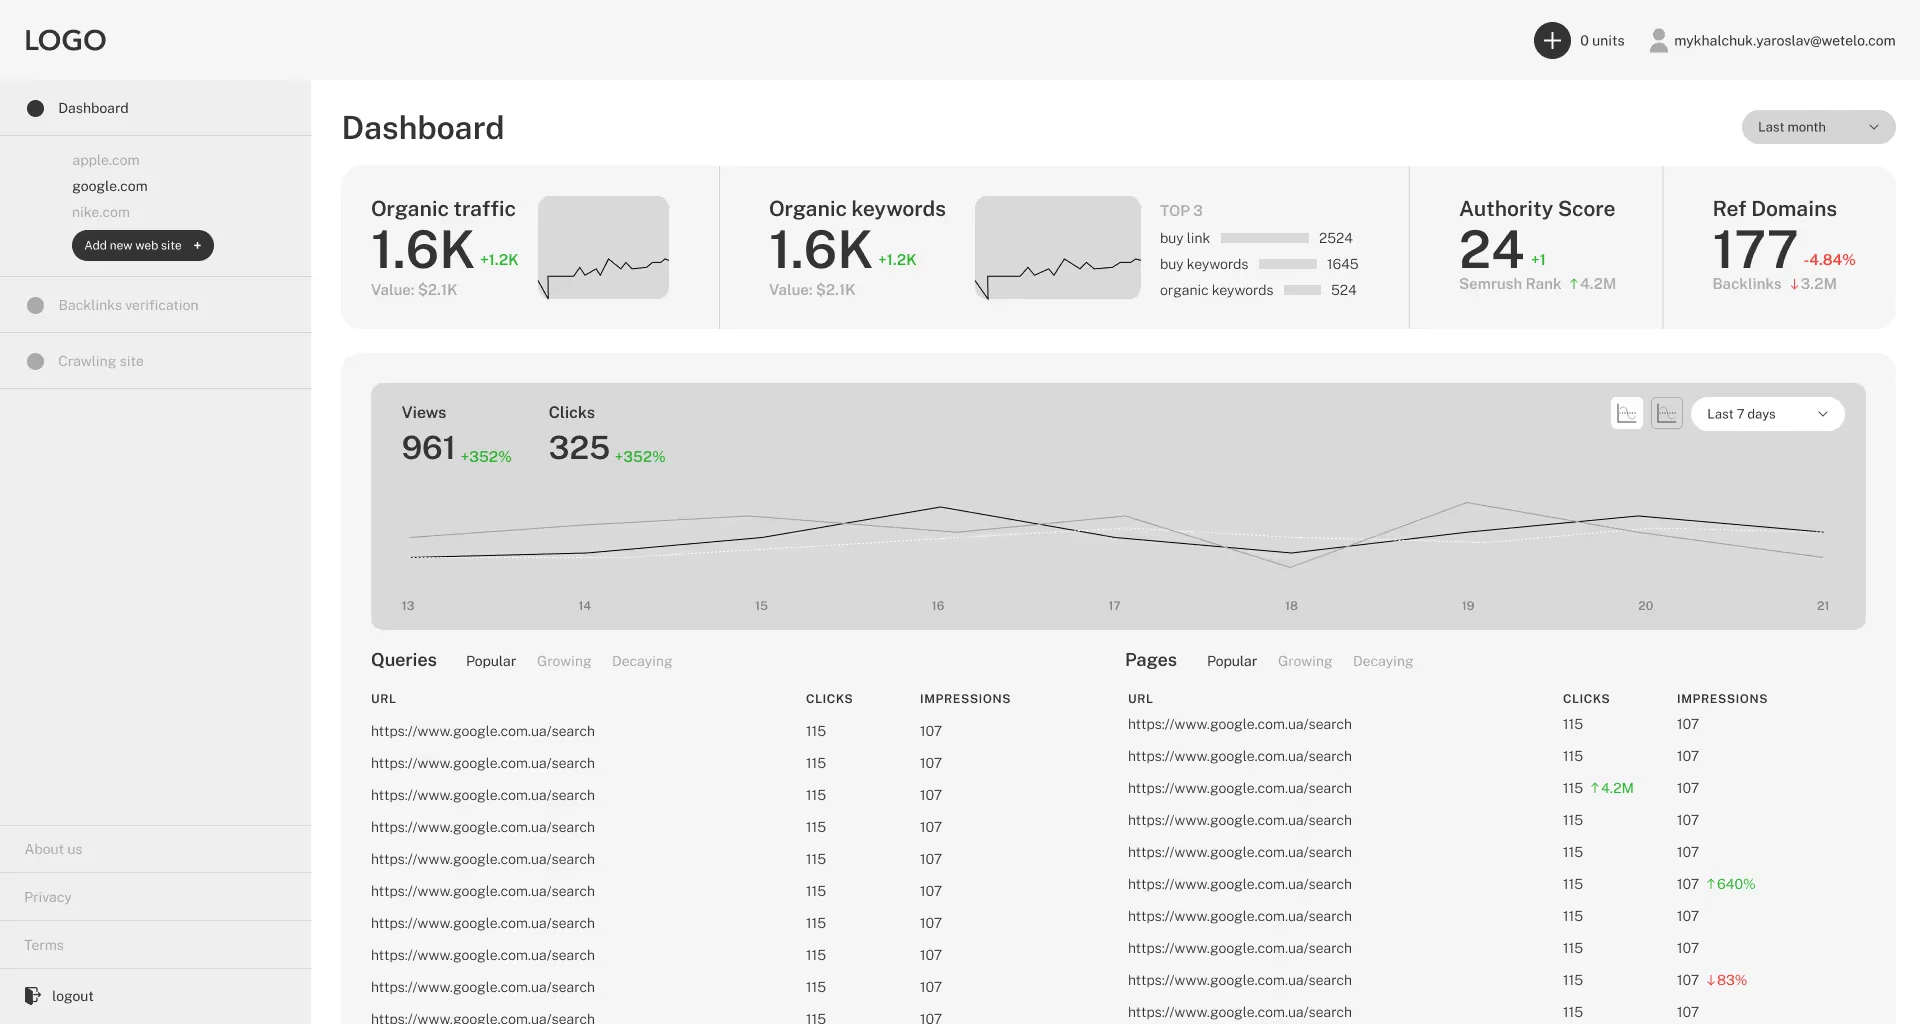
Task: Show Growing tab in Pages section
Action: [1305, 662]
